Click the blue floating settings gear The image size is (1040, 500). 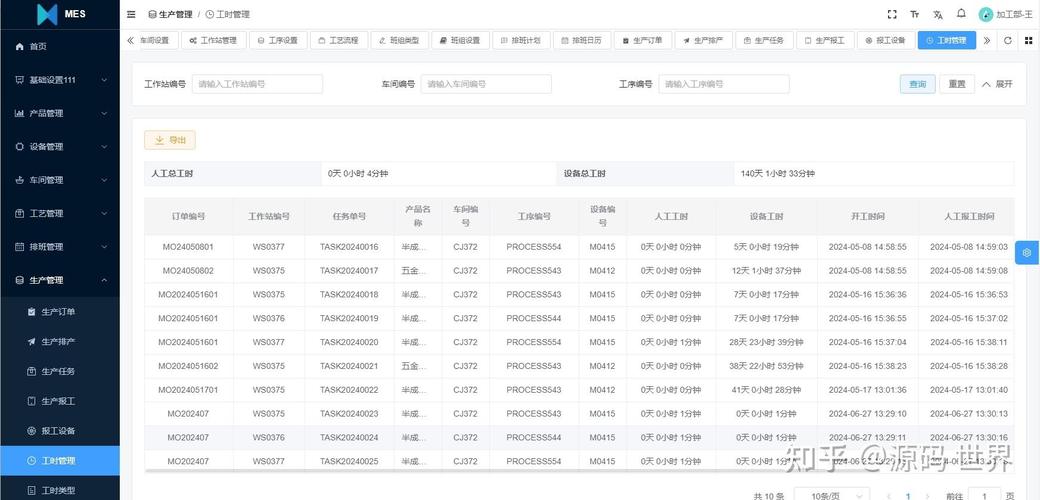click(1027, 253)
